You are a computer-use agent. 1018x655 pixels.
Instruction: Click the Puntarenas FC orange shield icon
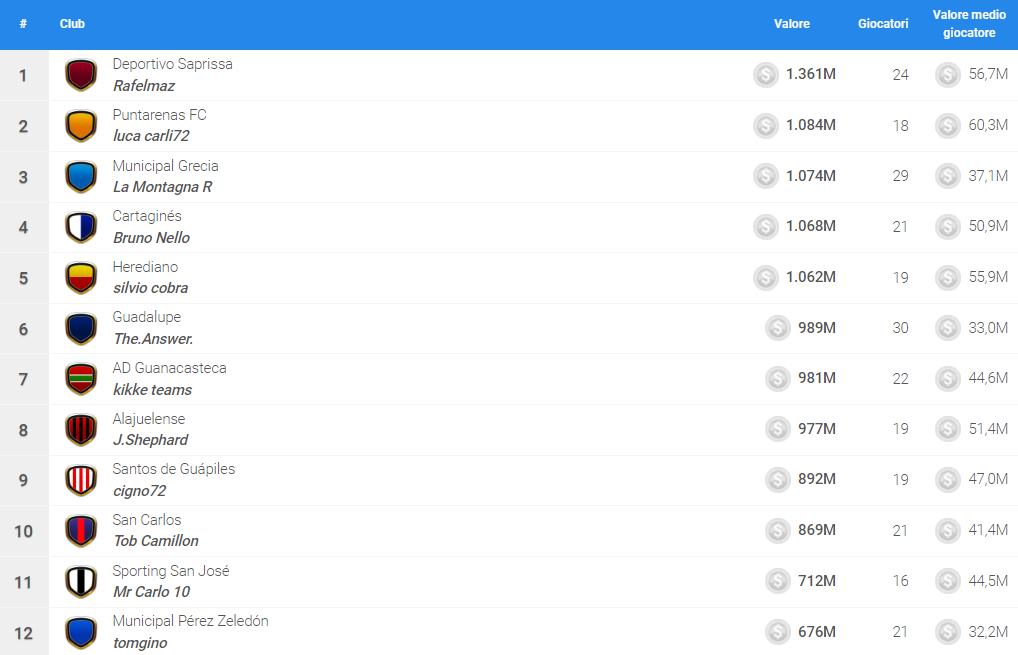(x=81, y=126)
